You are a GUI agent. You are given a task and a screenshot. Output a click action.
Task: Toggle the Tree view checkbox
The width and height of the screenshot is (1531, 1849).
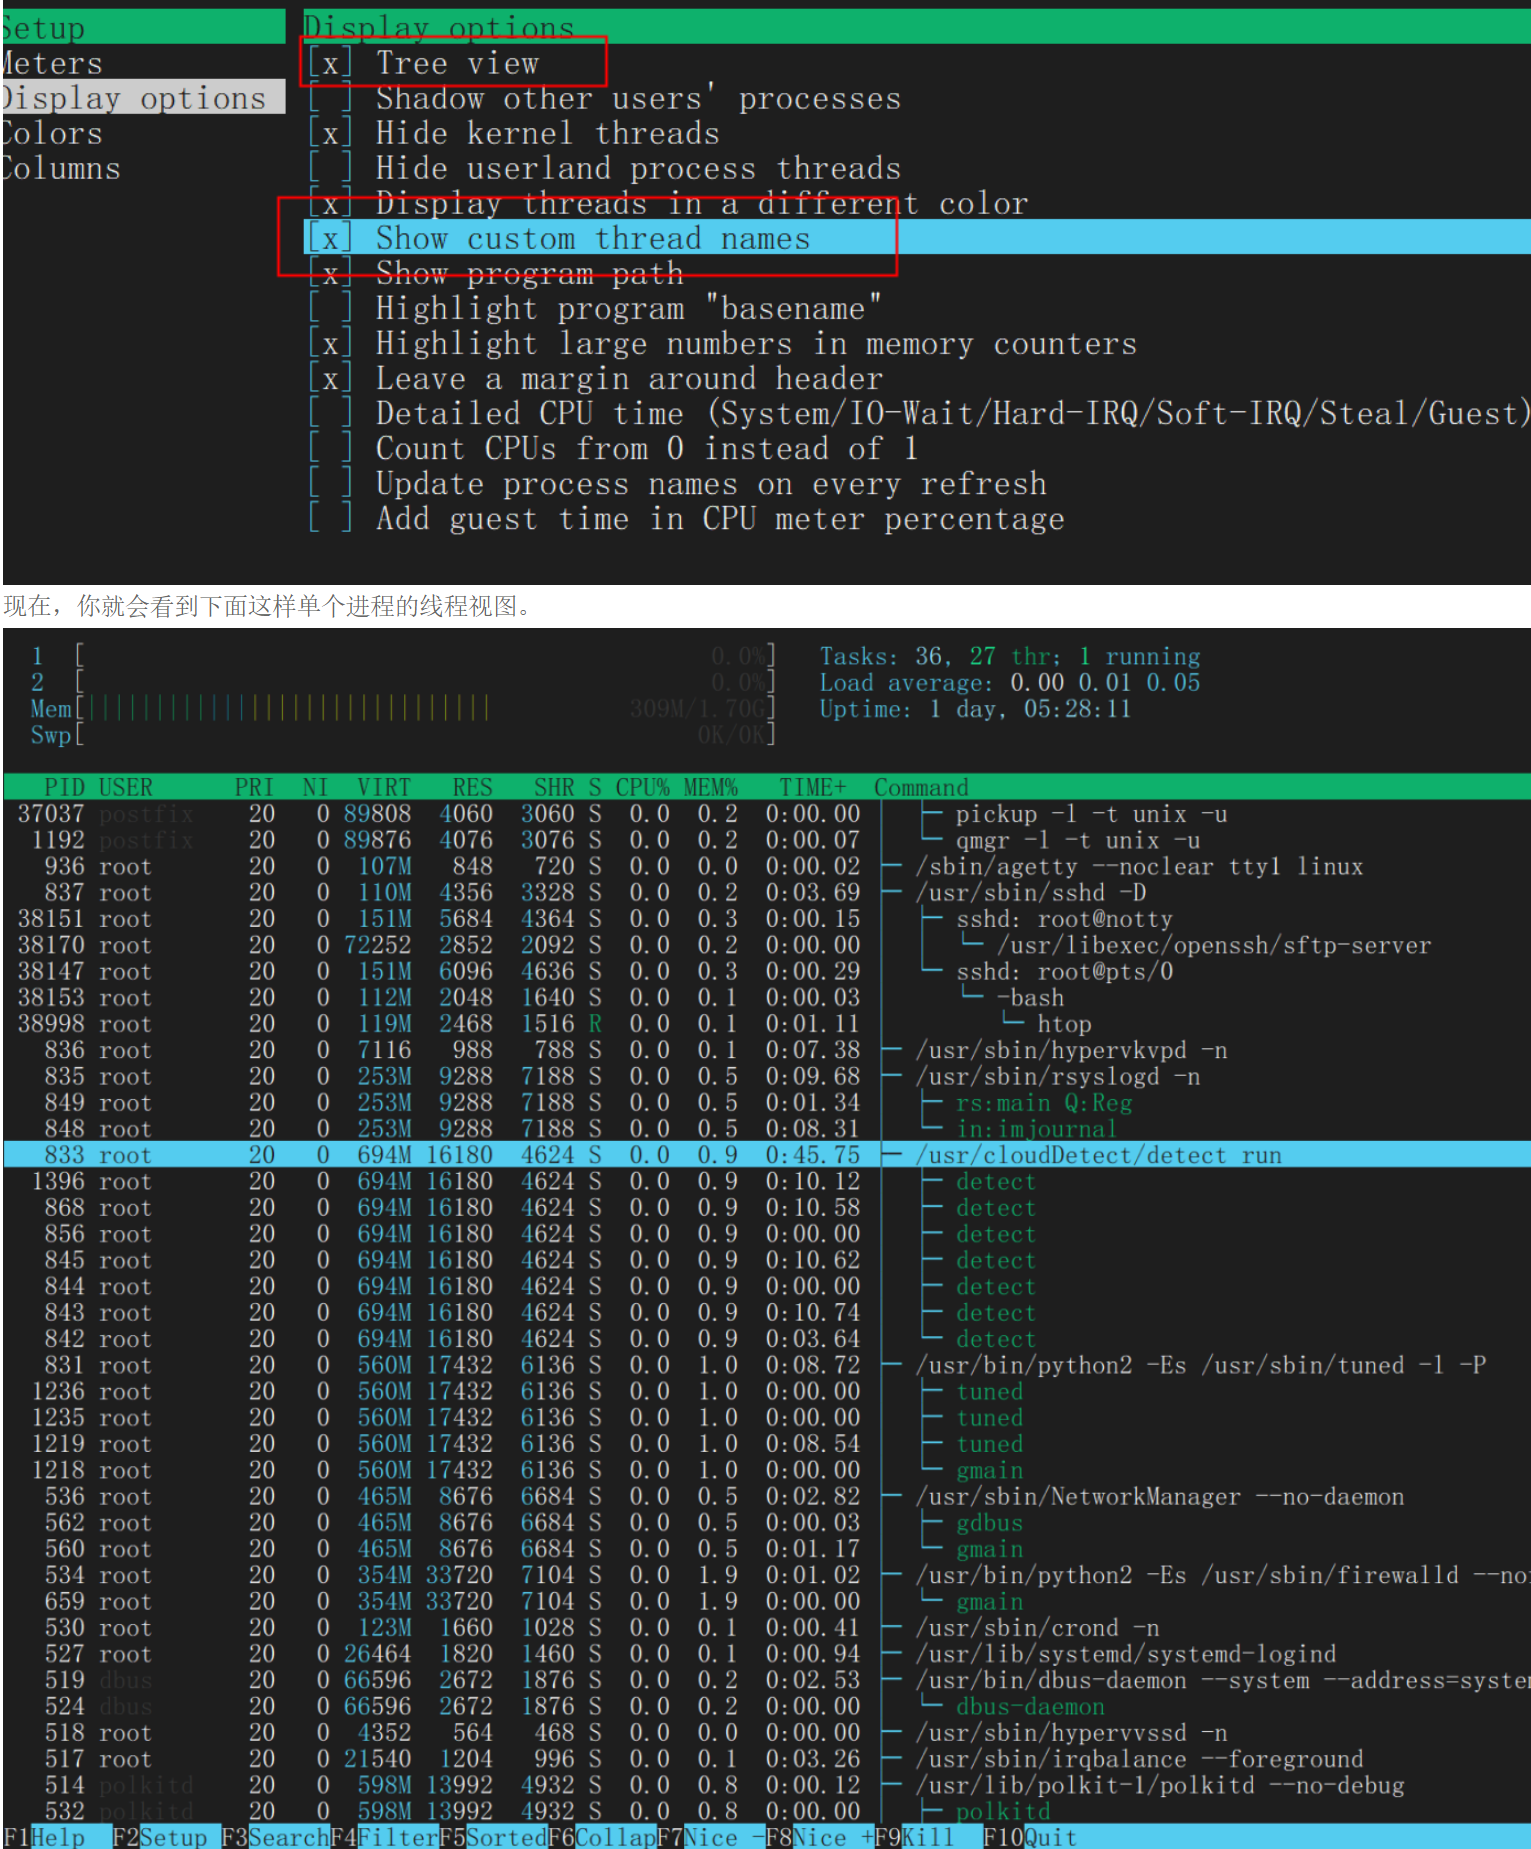pyautogui.click(x=330, y=64)
